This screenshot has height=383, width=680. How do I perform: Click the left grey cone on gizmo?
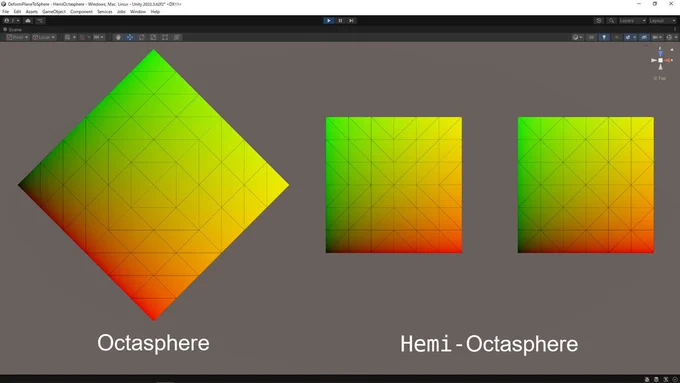tap(654, 60)
